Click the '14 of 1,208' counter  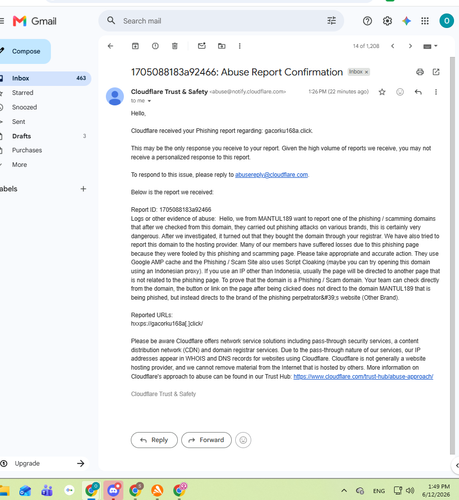[x=366, y=46]
